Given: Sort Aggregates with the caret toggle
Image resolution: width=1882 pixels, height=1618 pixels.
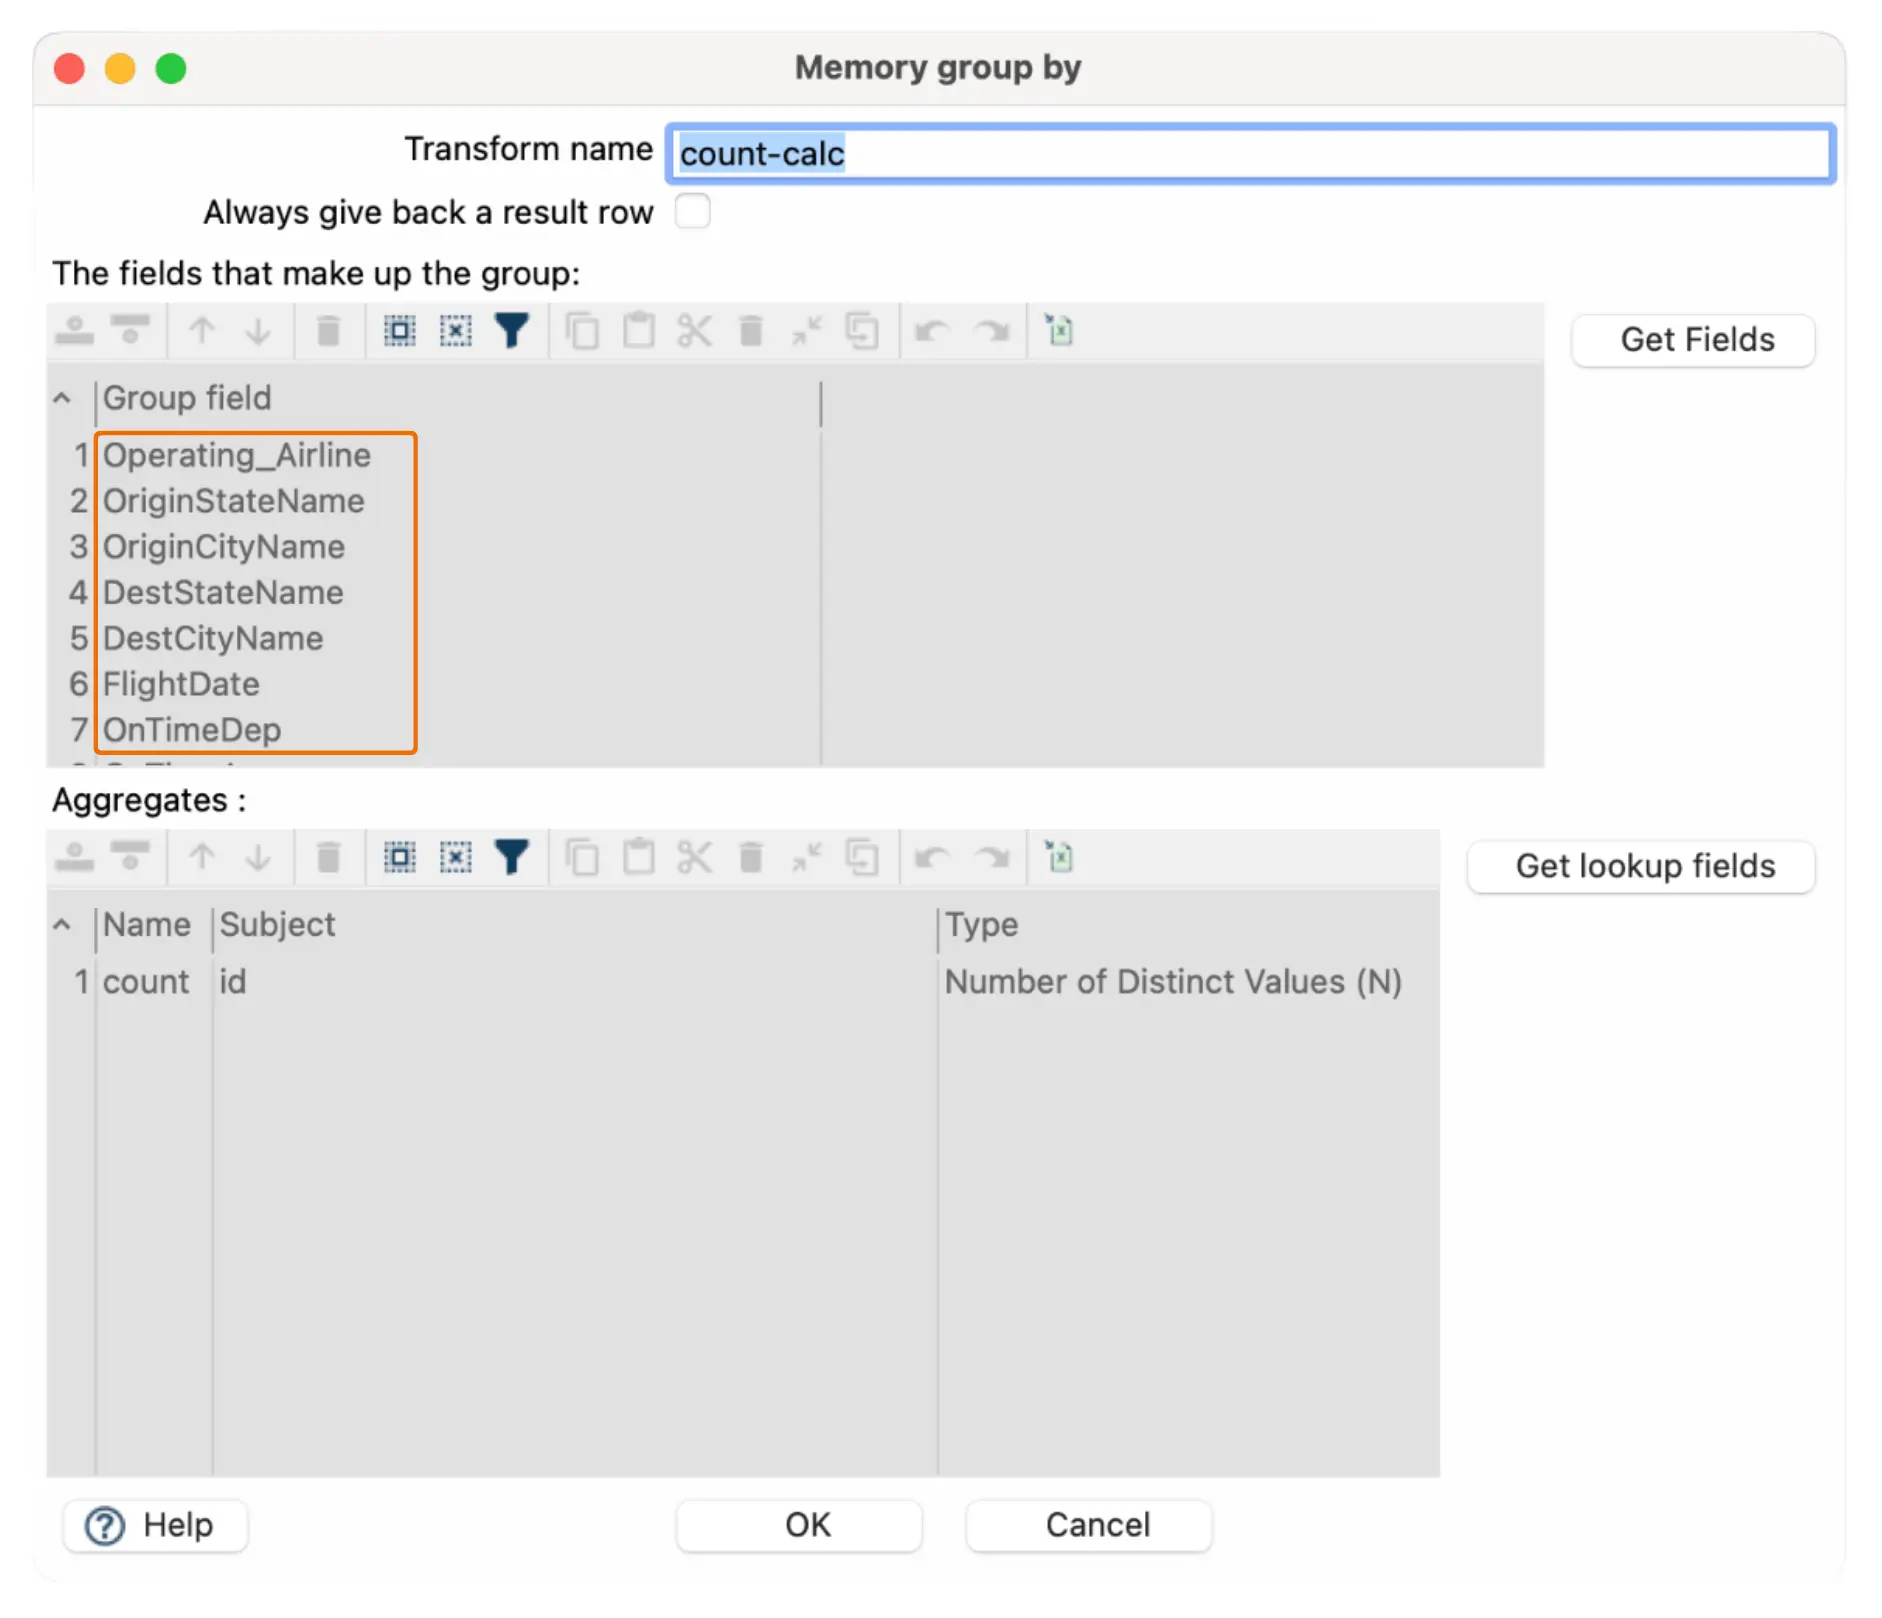Looking at the screenshot, I should (62, 925).
